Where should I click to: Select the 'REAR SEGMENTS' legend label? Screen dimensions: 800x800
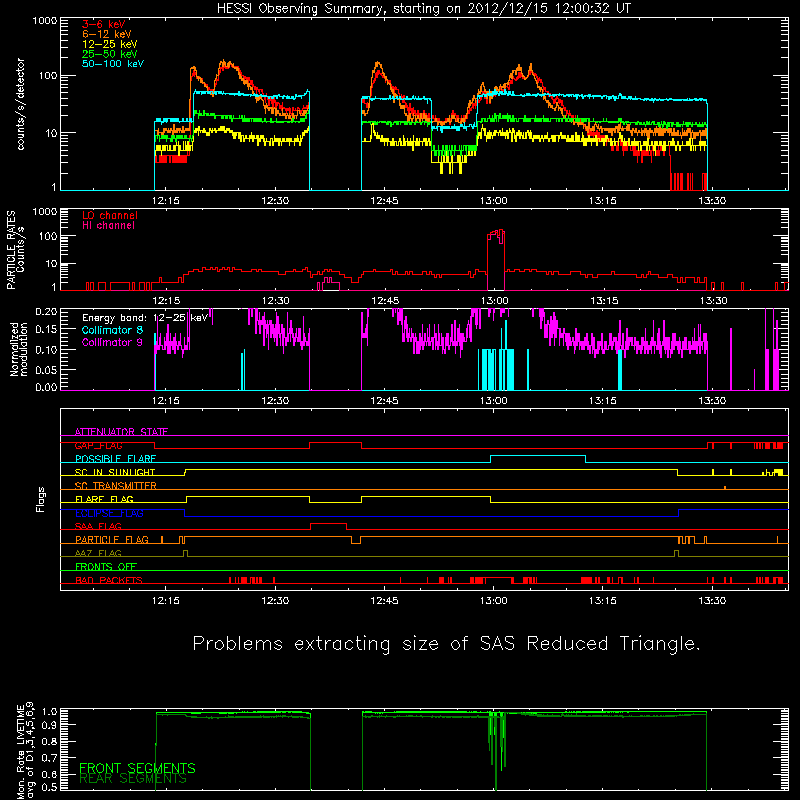133,779
